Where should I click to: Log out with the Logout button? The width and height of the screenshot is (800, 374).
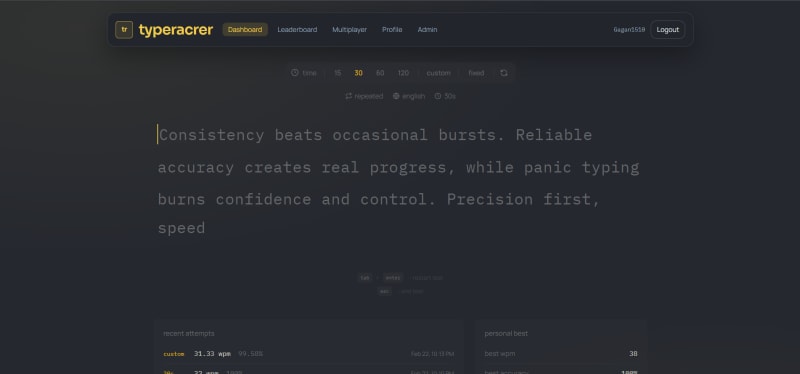pos(667,30)
